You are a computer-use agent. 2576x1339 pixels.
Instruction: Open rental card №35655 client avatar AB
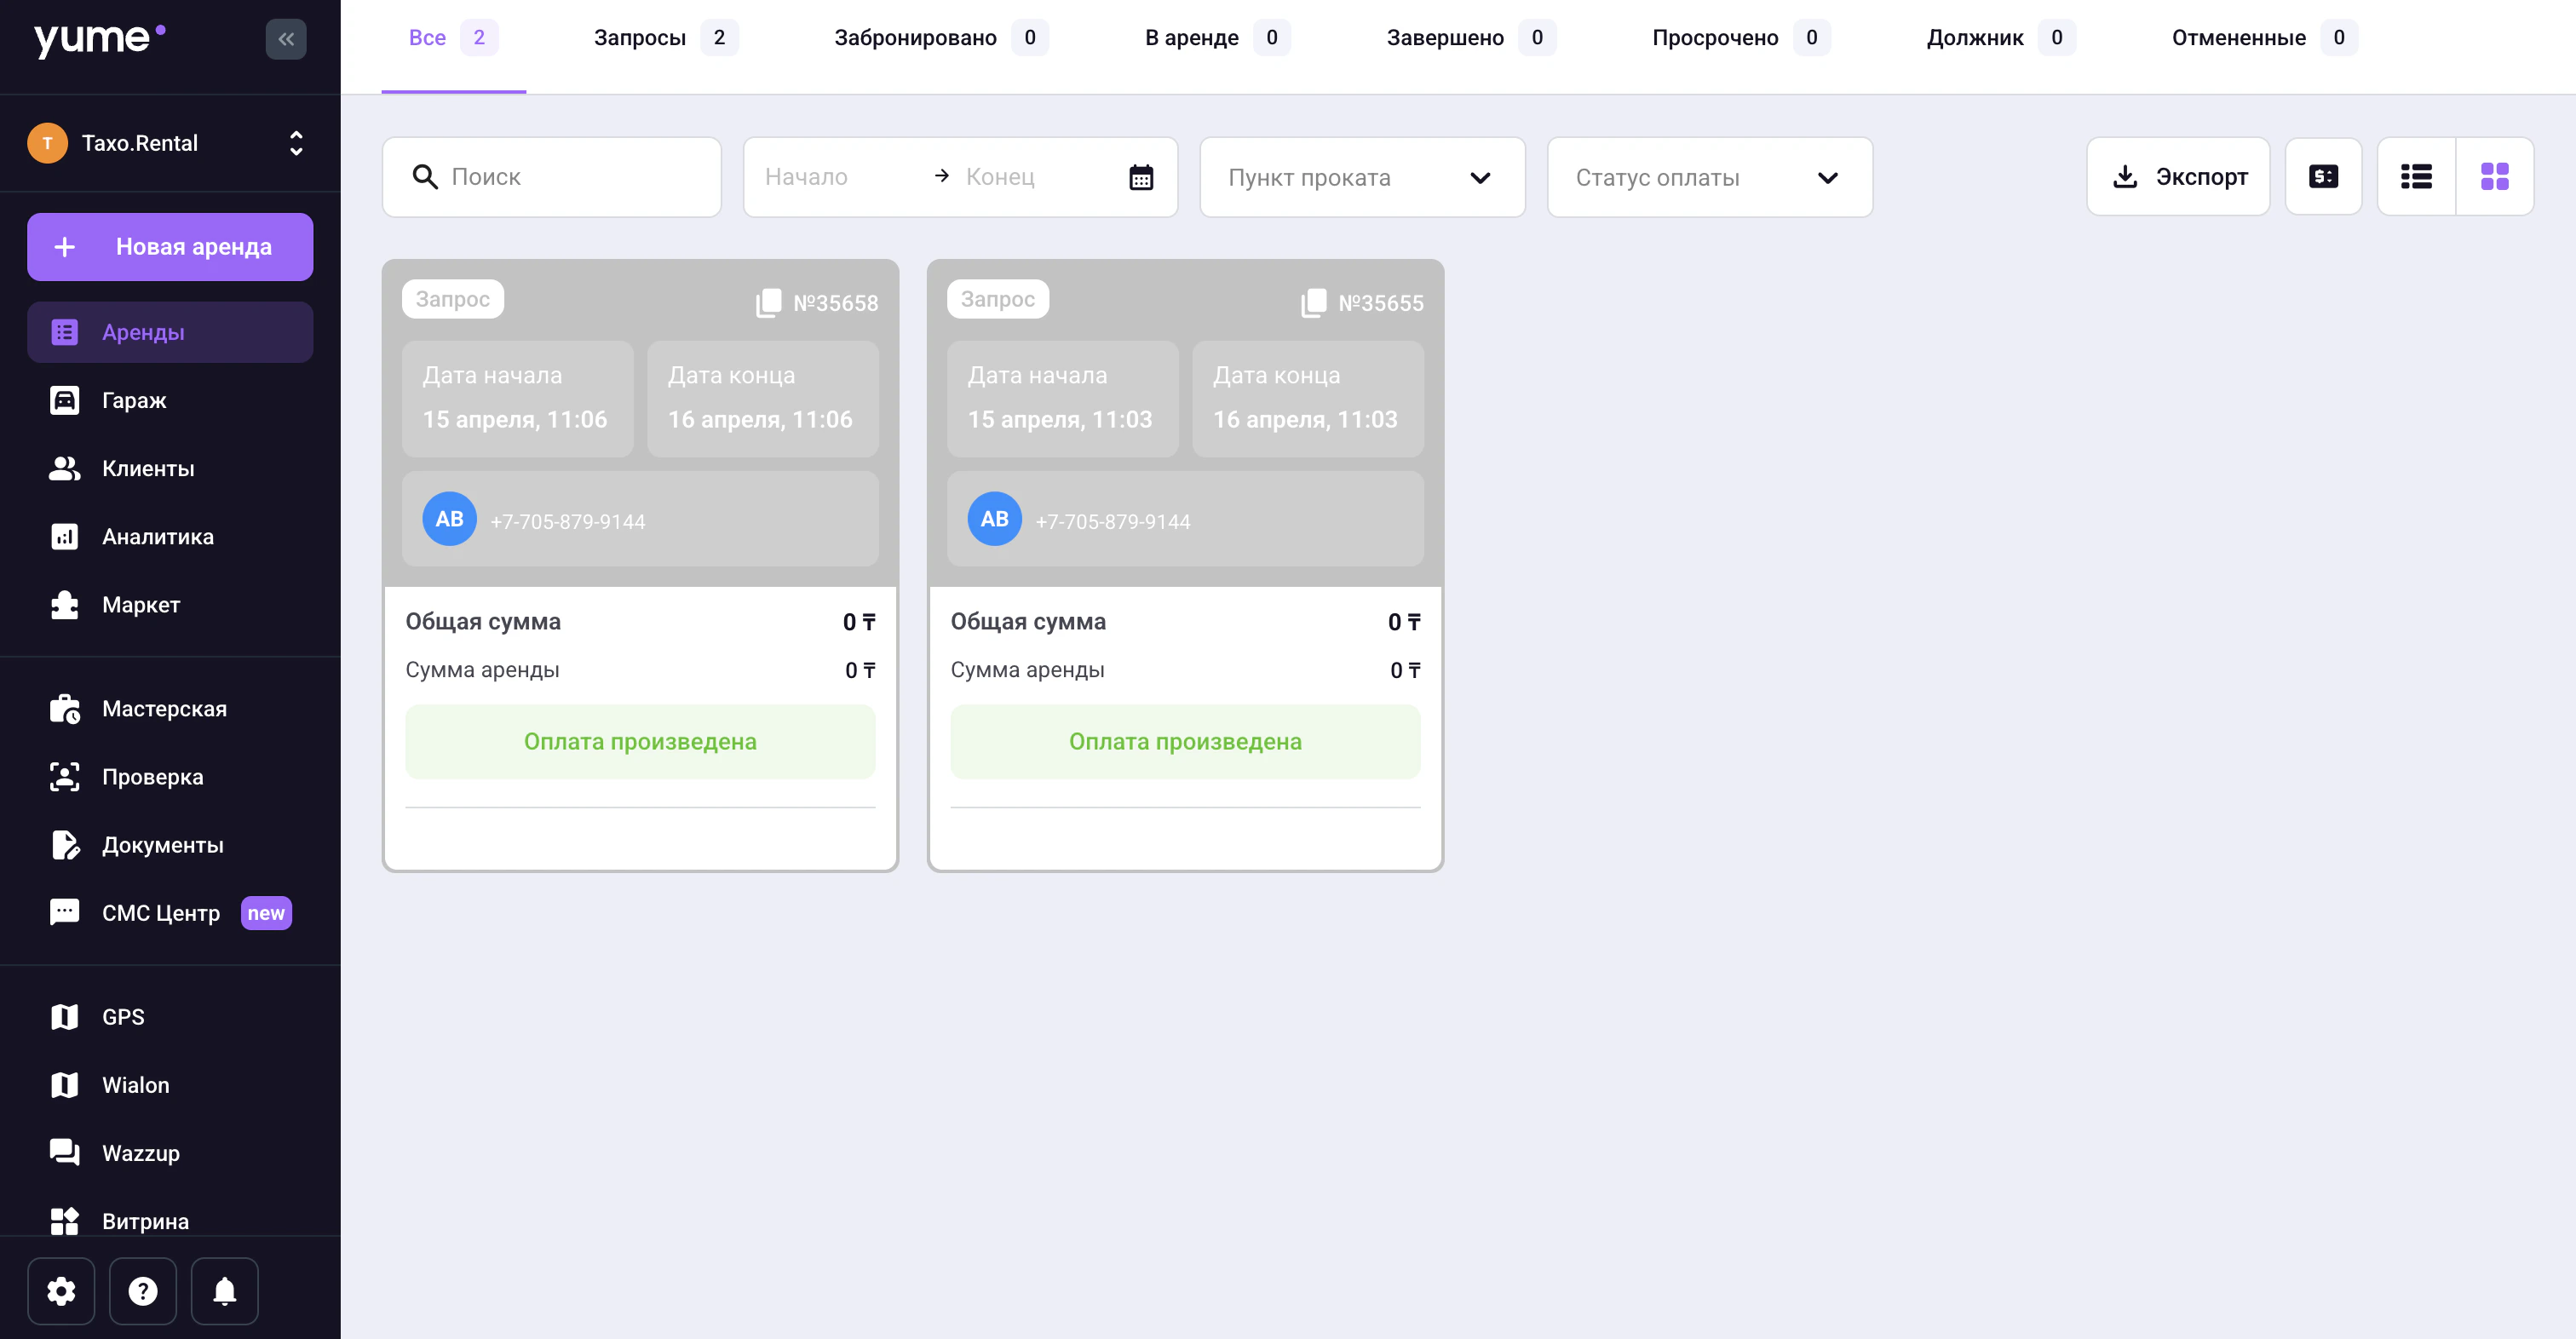click(994, 518)
